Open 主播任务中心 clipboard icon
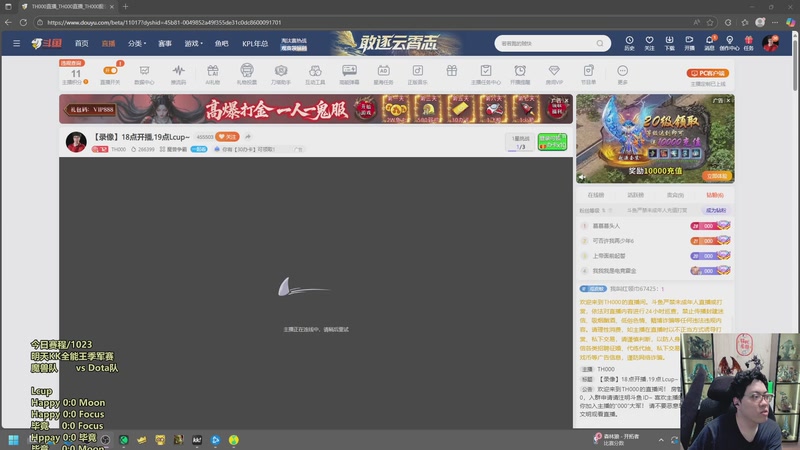This screenshot has height=450, width=800. pos(486,74)
